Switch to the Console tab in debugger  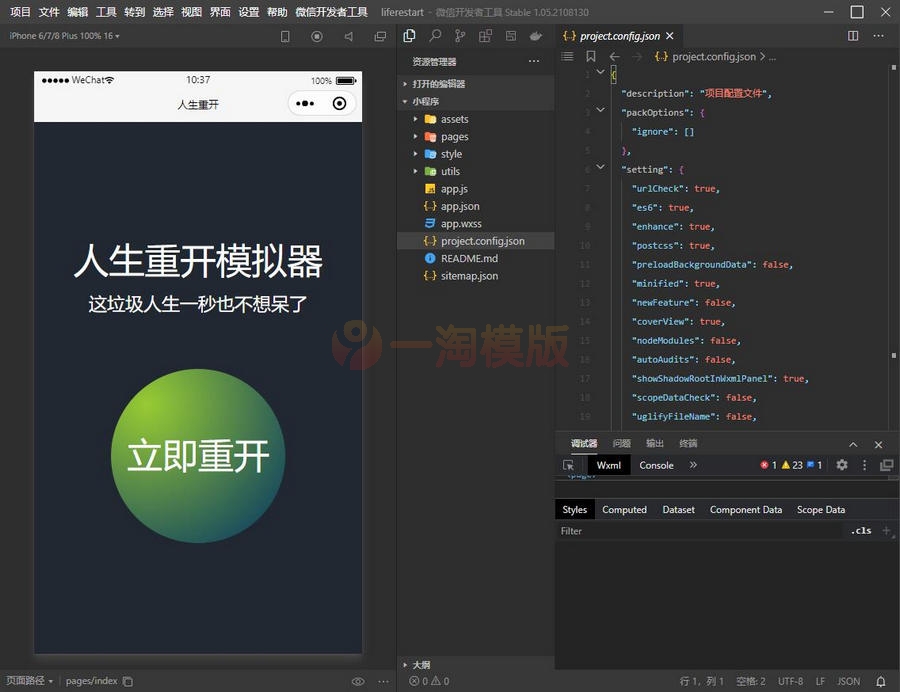tap(656, 464)
